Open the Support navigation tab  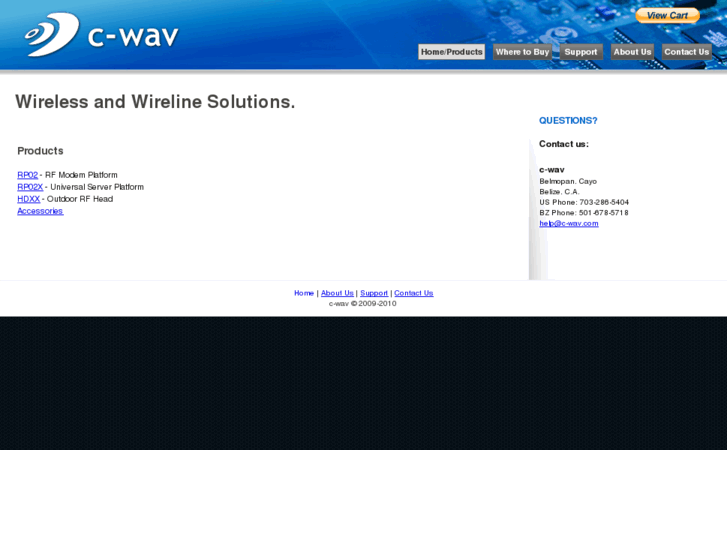[581, 52]
